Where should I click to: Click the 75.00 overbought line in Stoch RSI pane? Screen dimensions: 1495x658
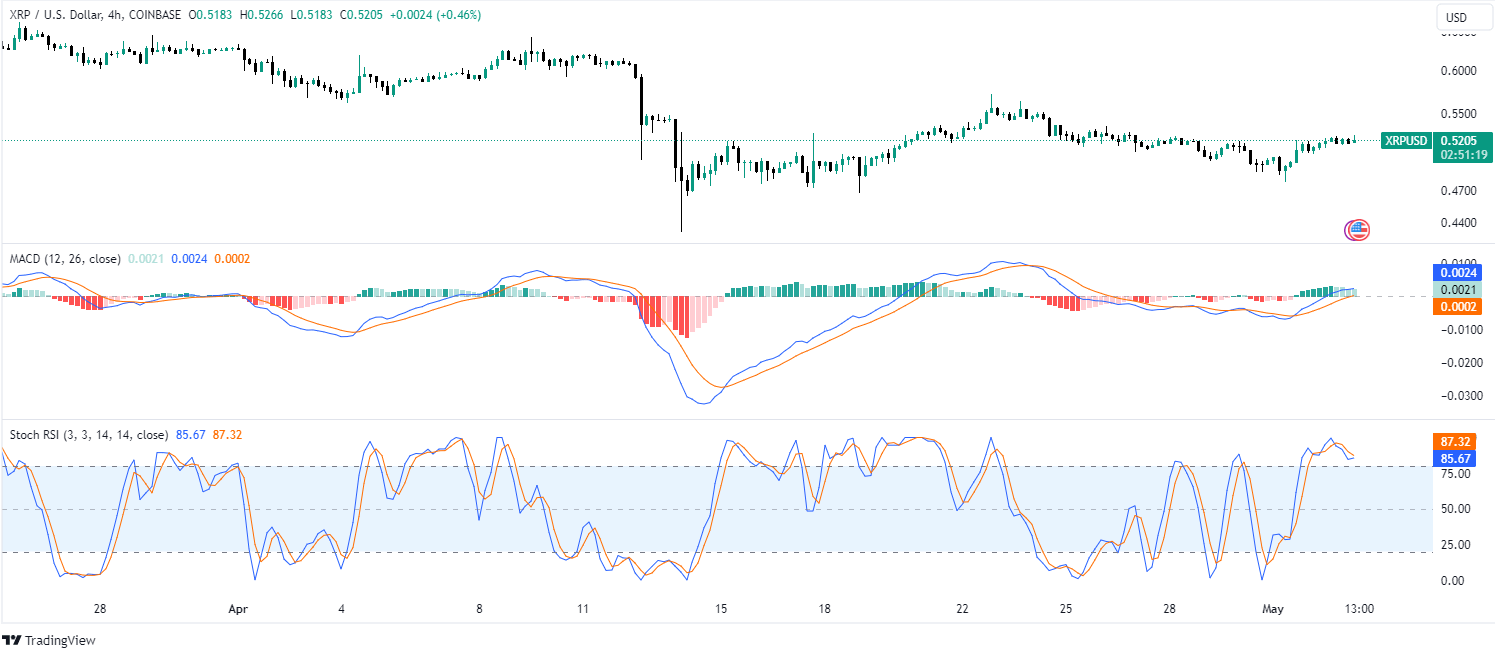tap(700, 466)
